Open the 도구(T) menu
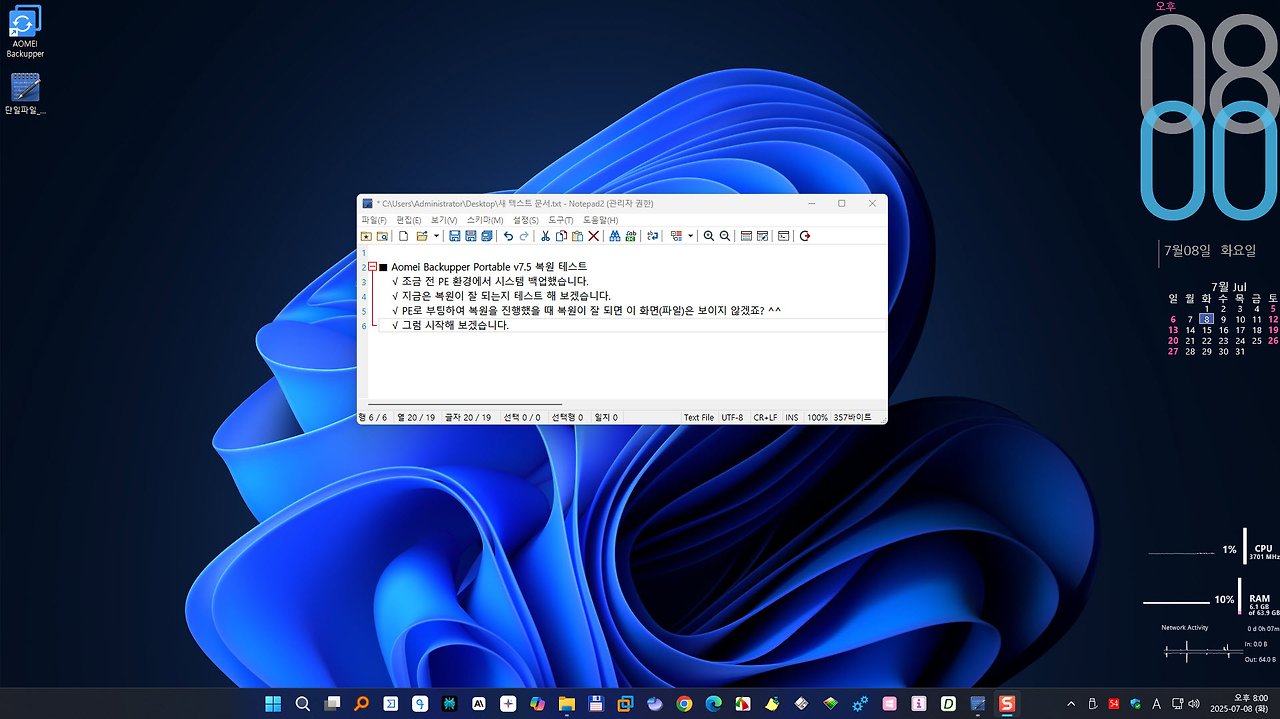The height and width of the screenshot is (719, 1280). click(x=561, y=220)
